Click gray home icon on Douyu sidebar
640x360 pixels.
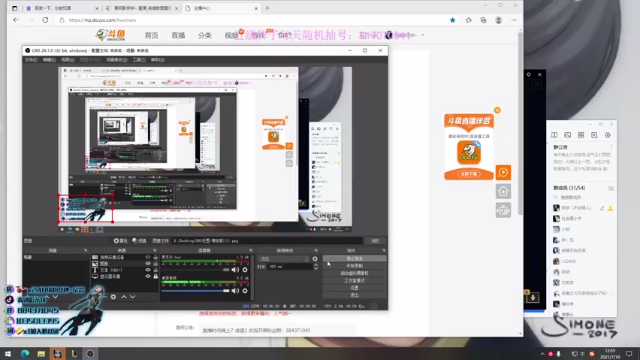503,191
